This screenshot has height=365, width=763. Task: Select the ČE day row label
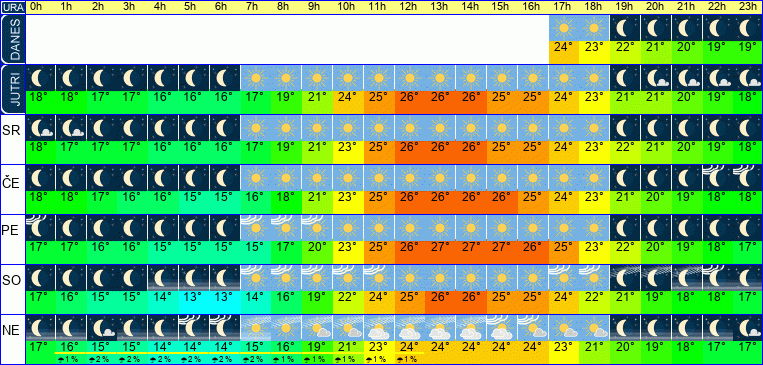click(11, 182)
